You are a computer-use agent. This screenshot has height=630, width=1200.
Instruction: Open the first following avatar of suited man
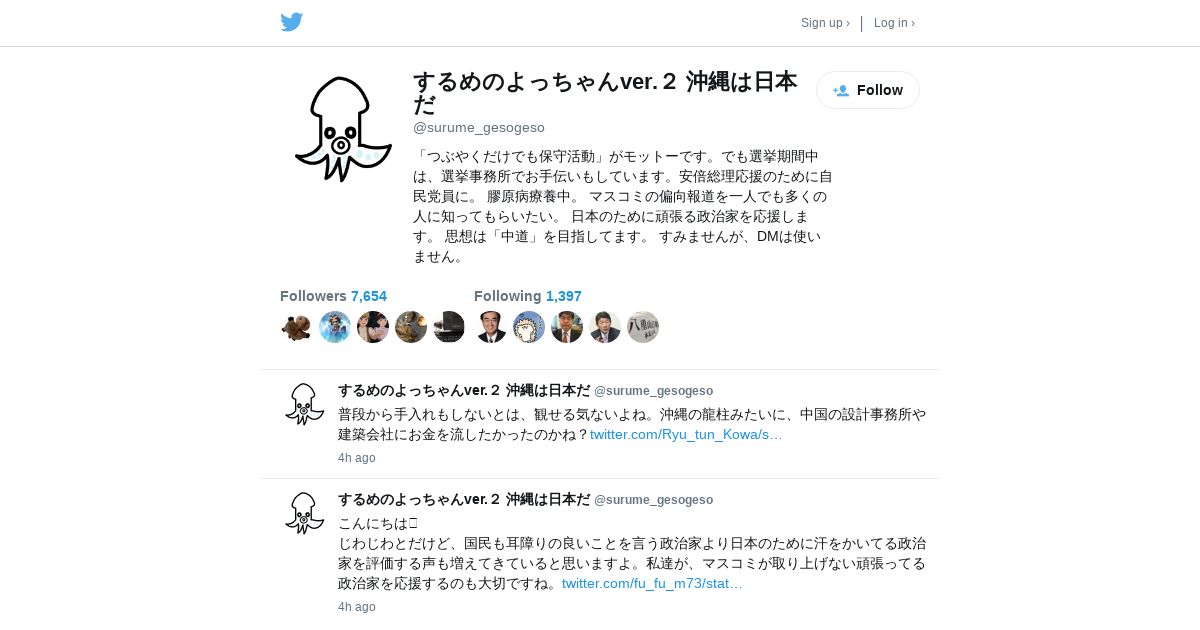[490, 327]
